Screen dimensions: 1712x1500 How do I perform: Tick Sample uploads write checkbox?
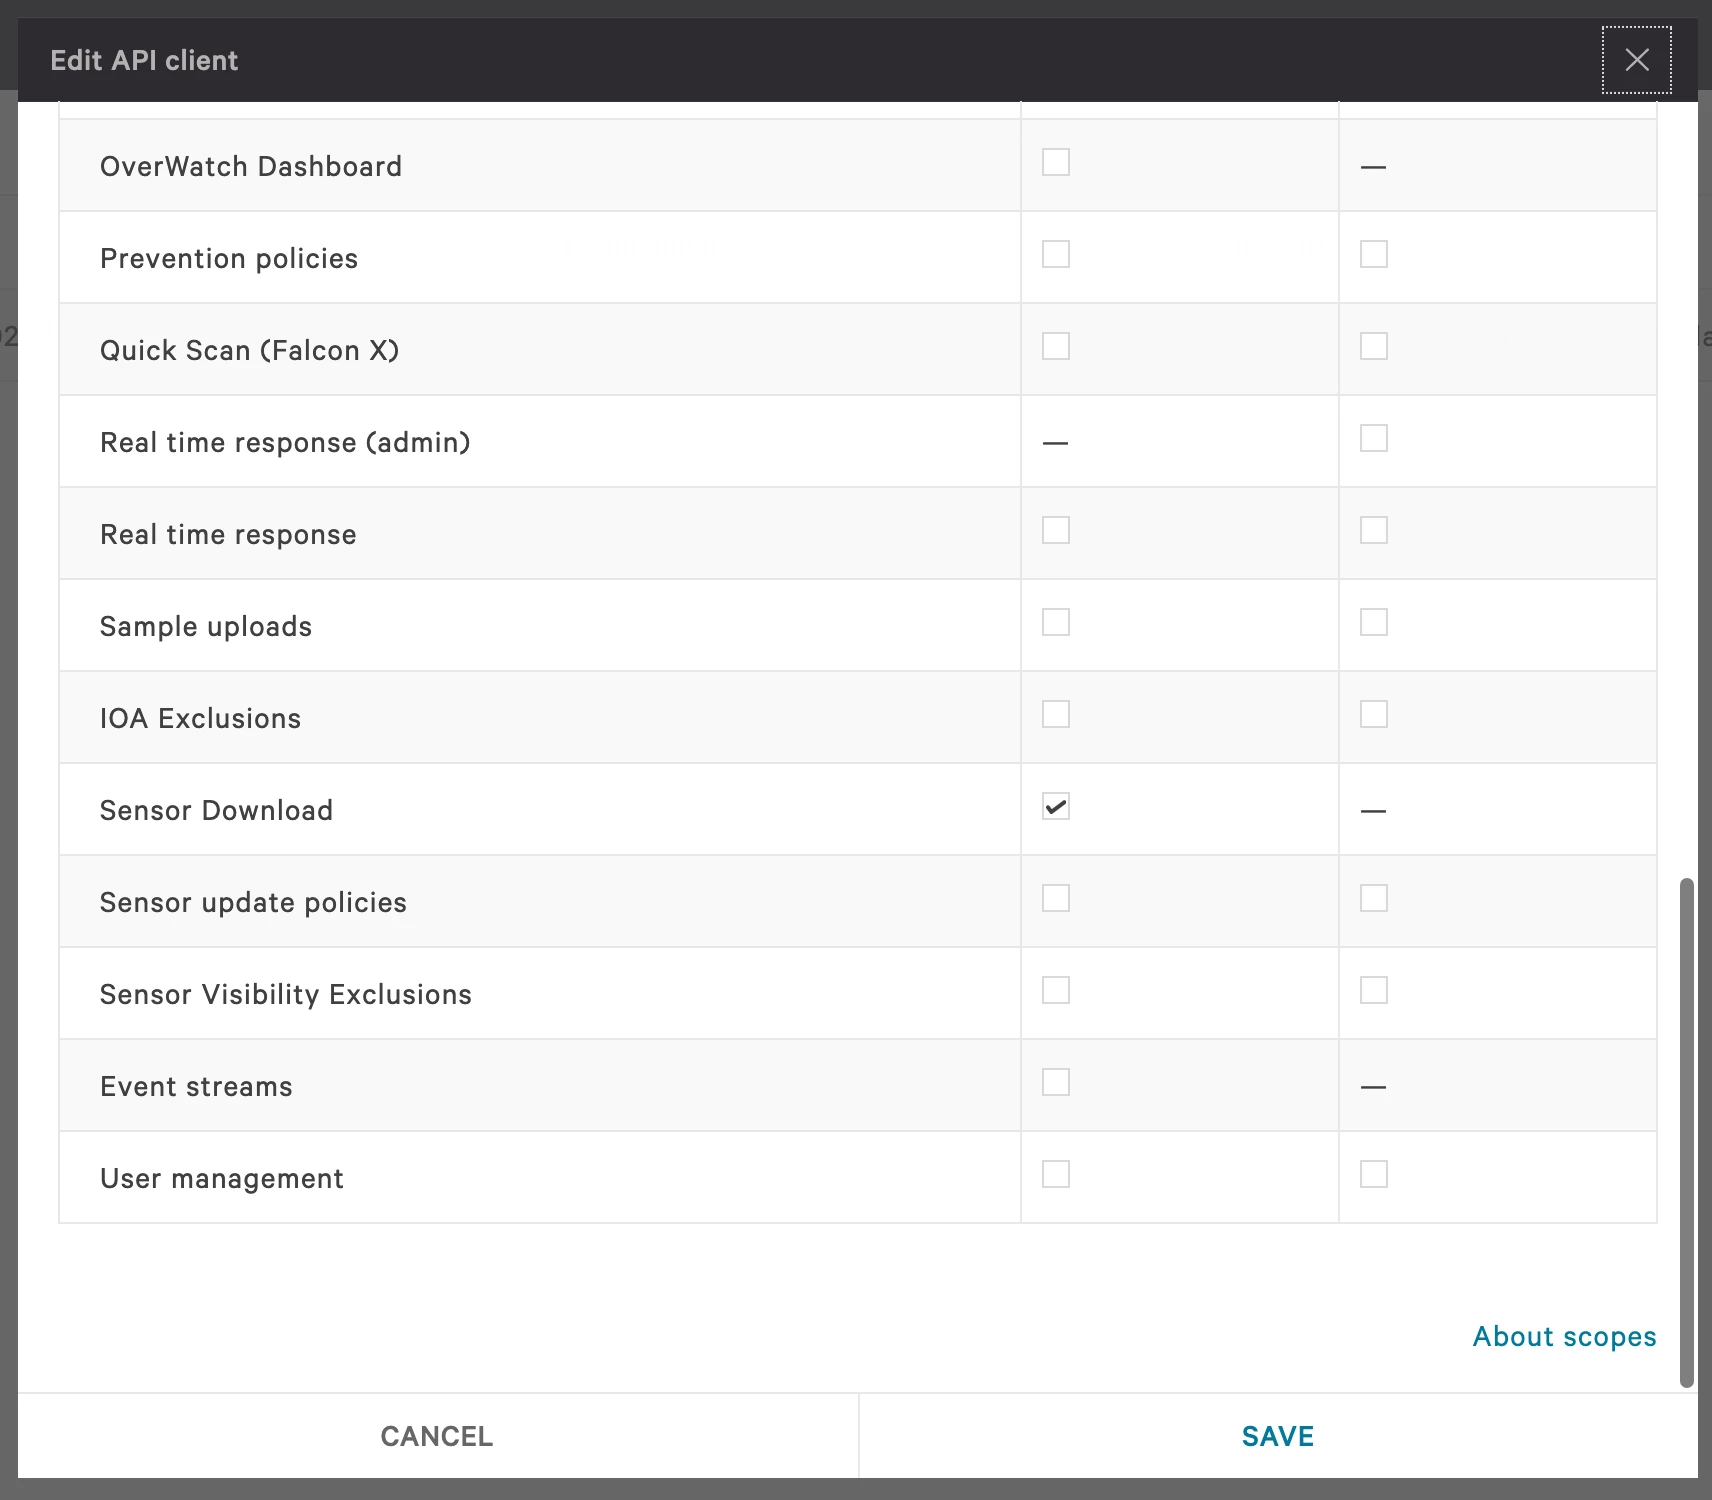coord(1374,622)
